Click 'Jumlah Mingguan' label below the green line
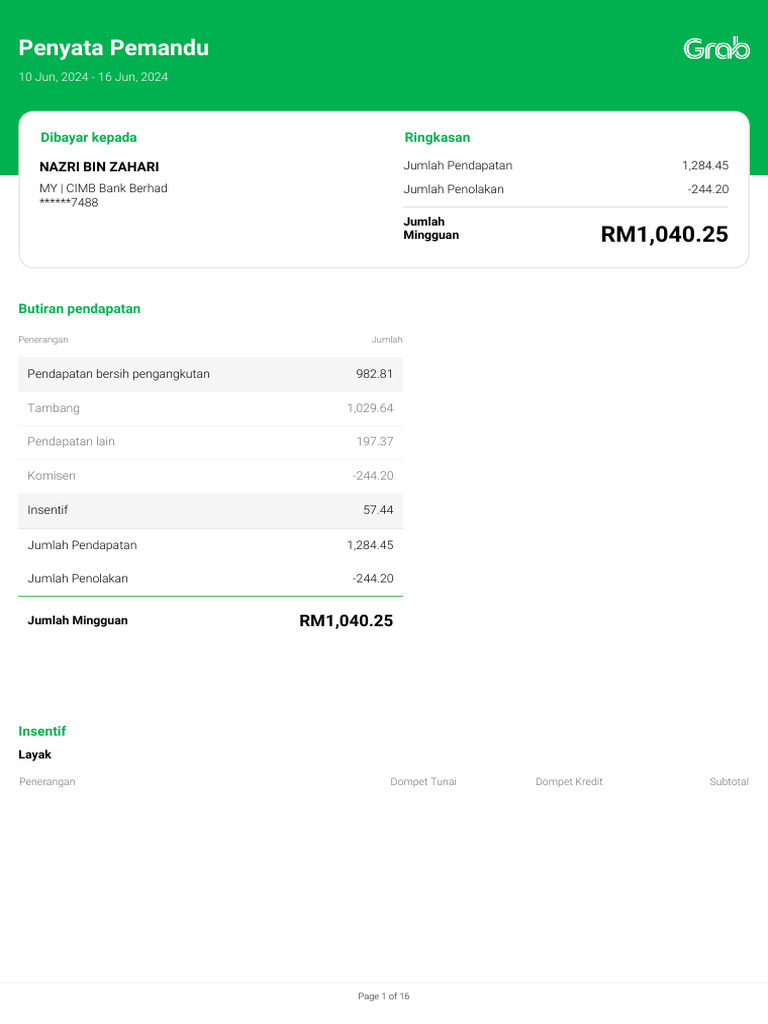The width and height of the screenshot is (768, 1024). (78, 620)
